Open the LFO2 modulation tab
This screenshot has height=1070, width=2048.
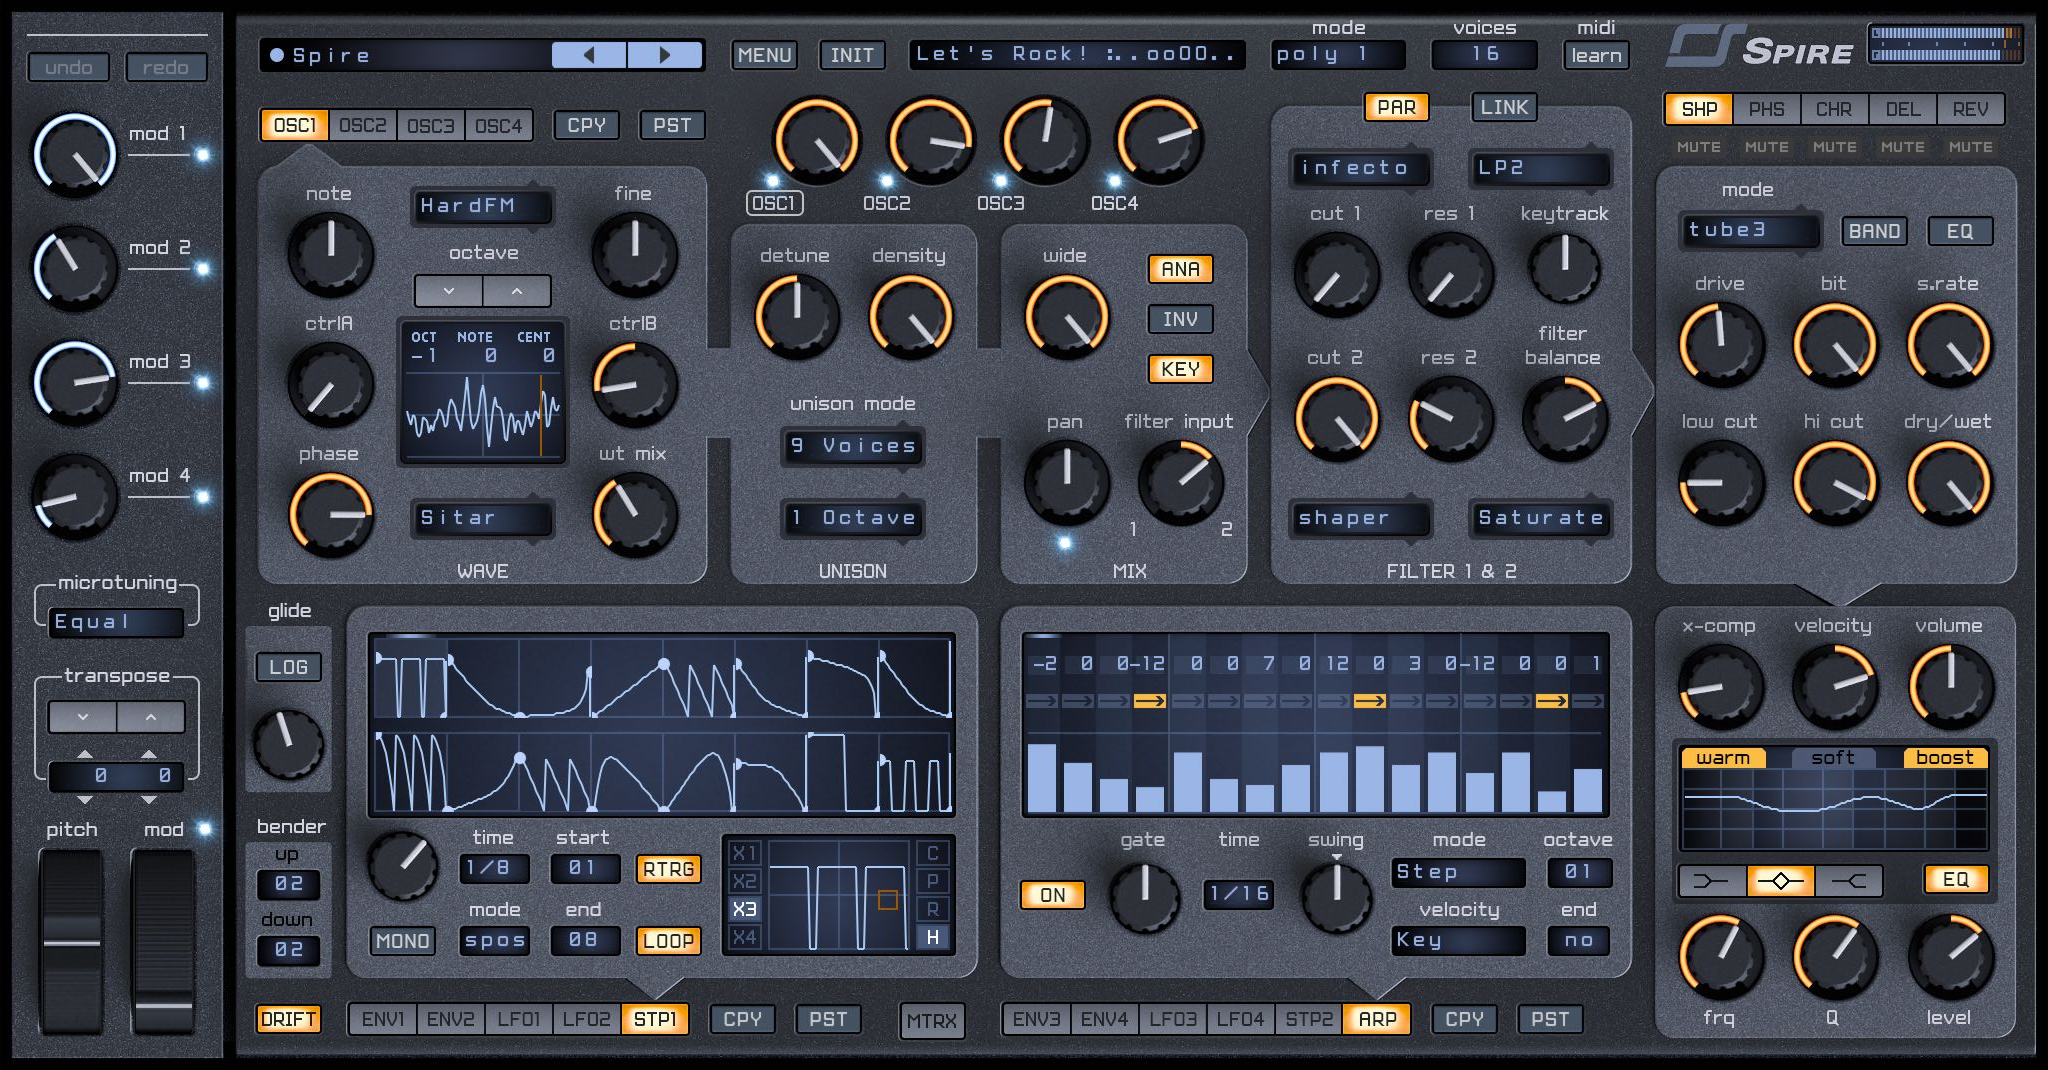click(586, 1019)
